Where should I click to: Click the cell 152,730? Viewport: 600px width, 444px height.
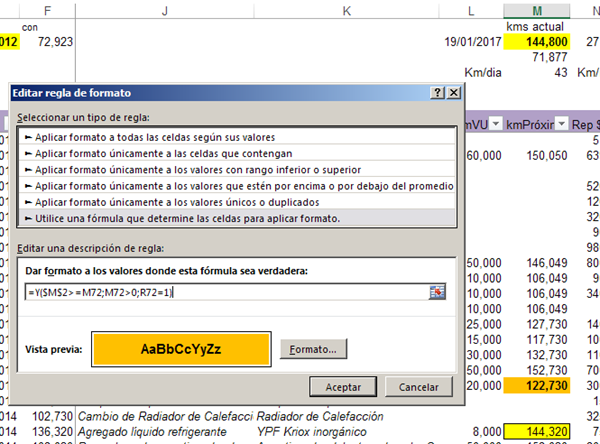click(537, 370)
